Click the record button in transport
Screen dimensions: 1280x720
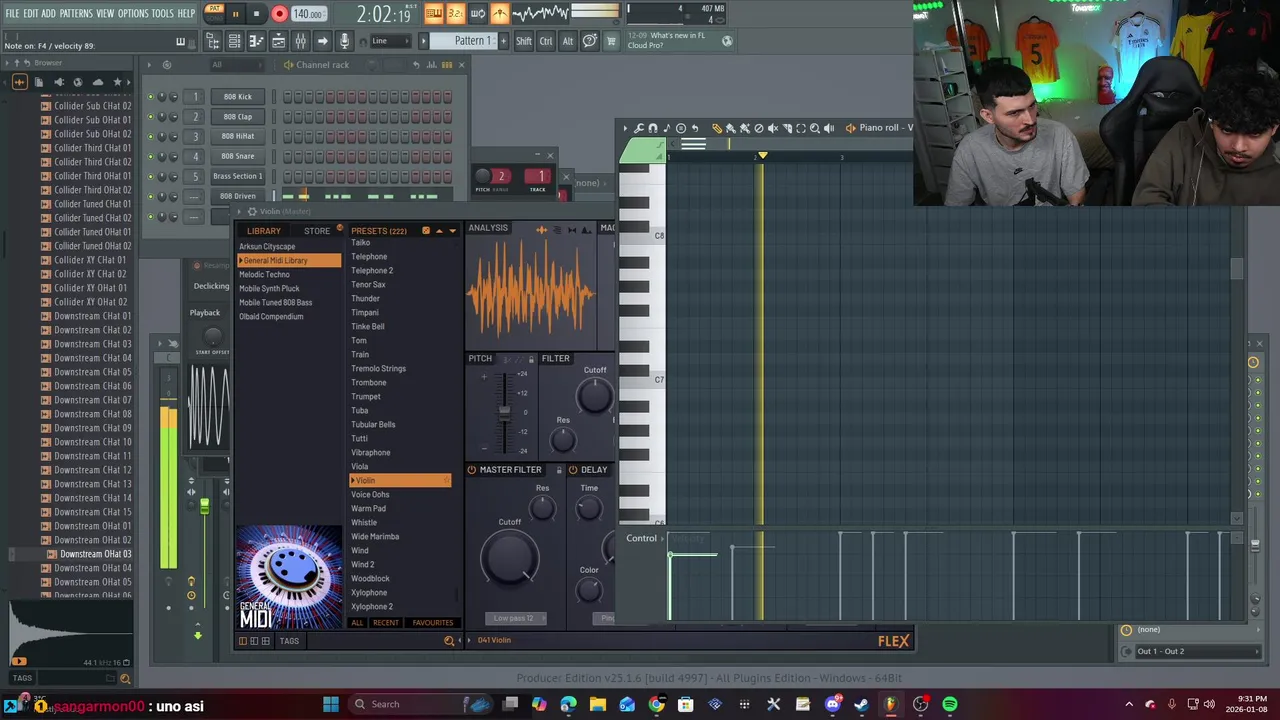point(279,14)
